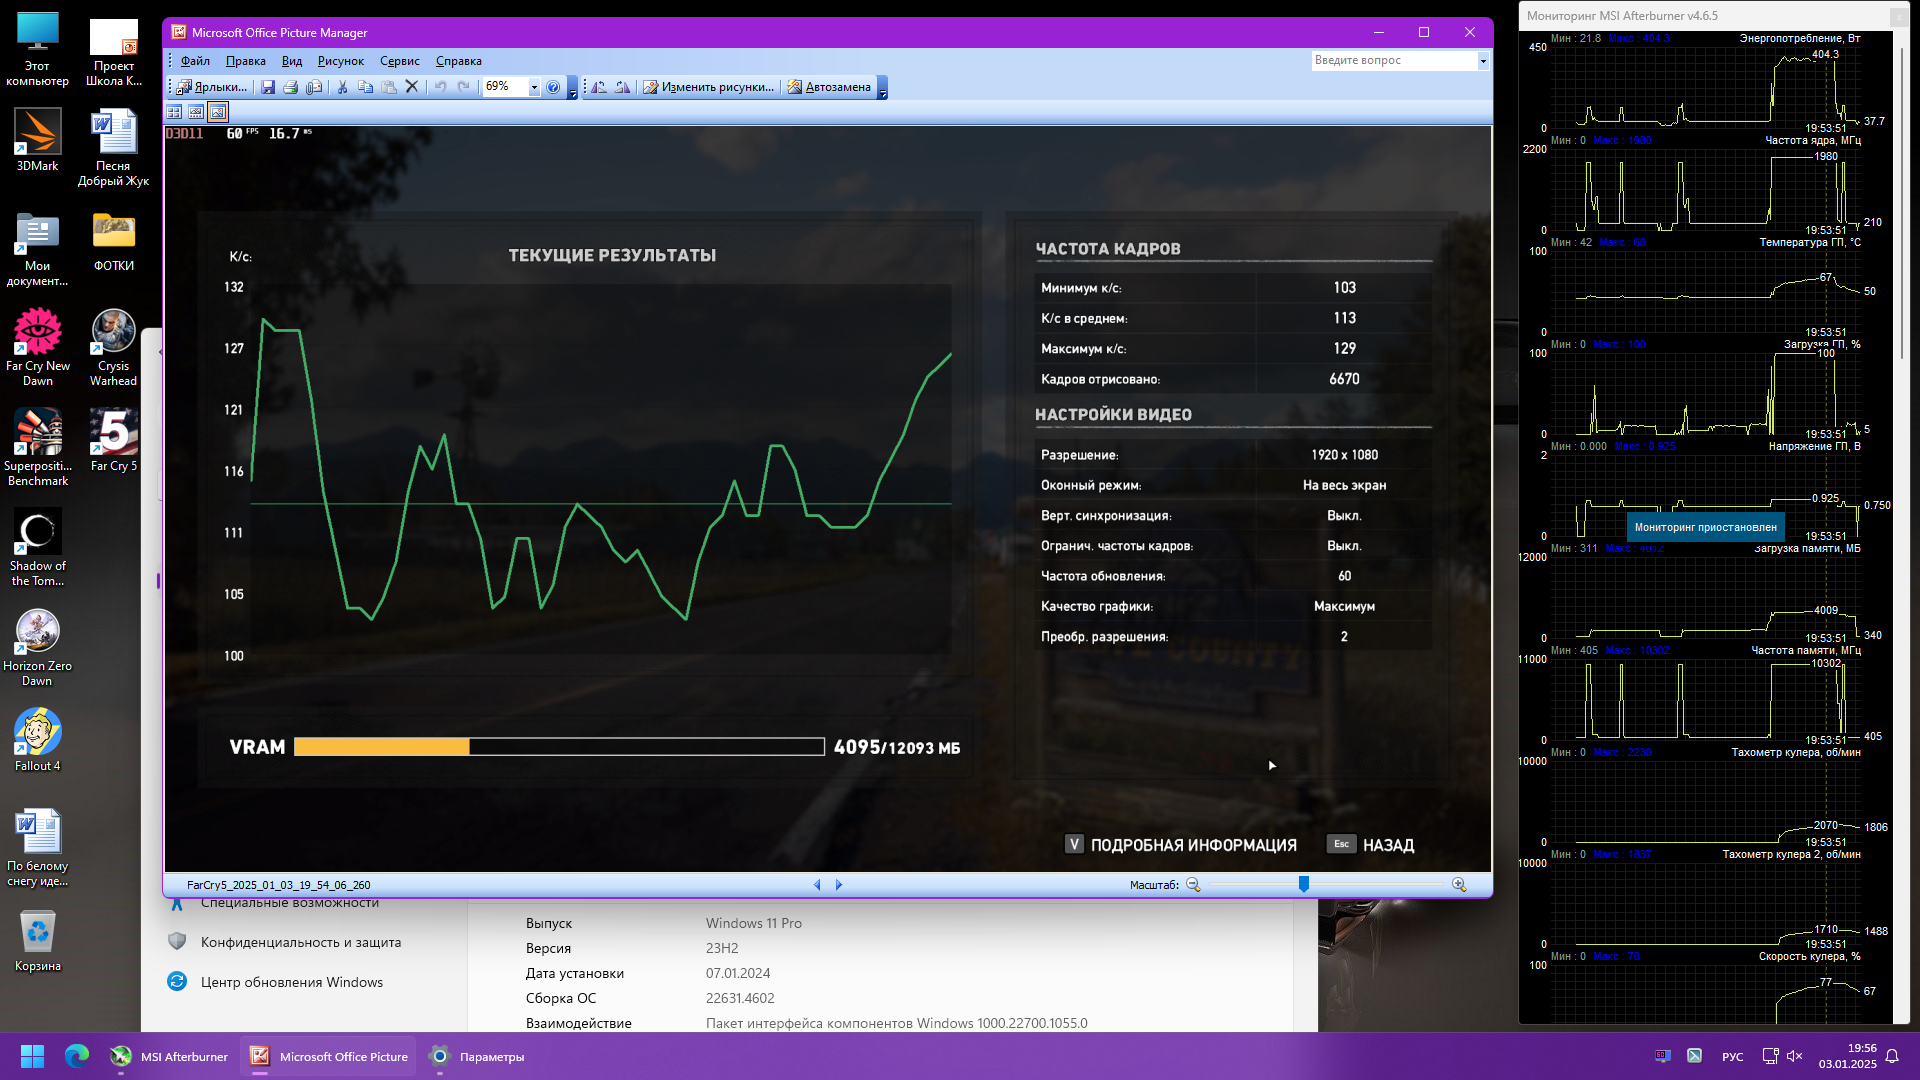1920x1080 pixels.
Task: Open the Рисунок menu
Action: 340,61
